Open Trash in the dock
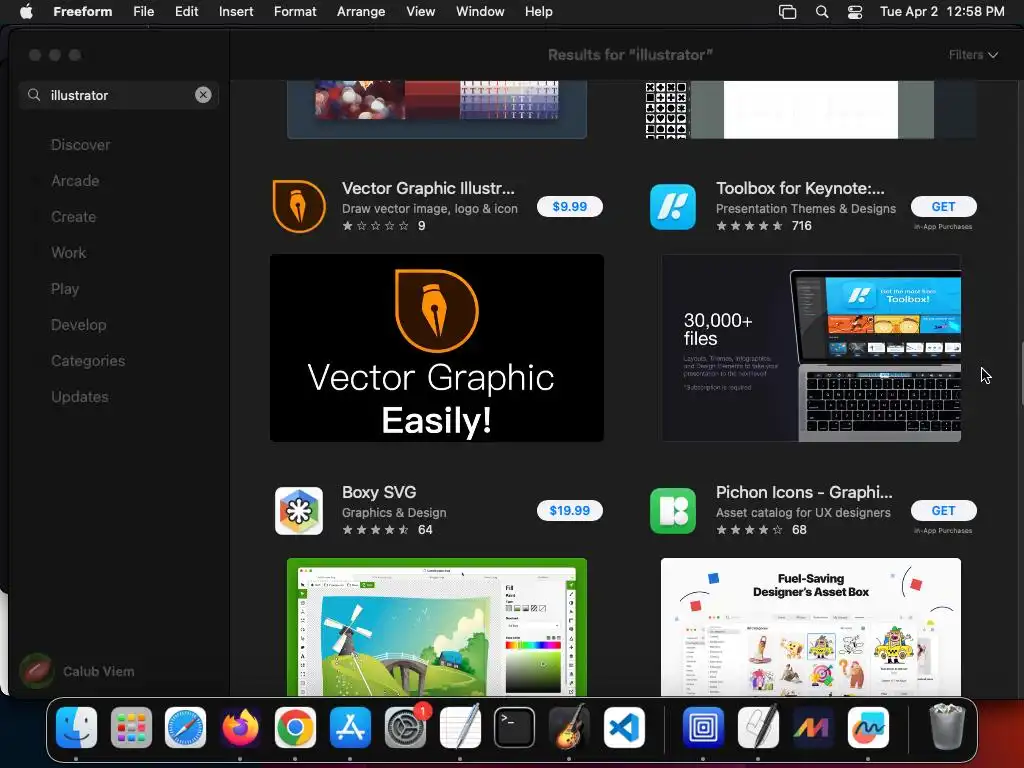The image size is (1024, 768). click(947, 727)
